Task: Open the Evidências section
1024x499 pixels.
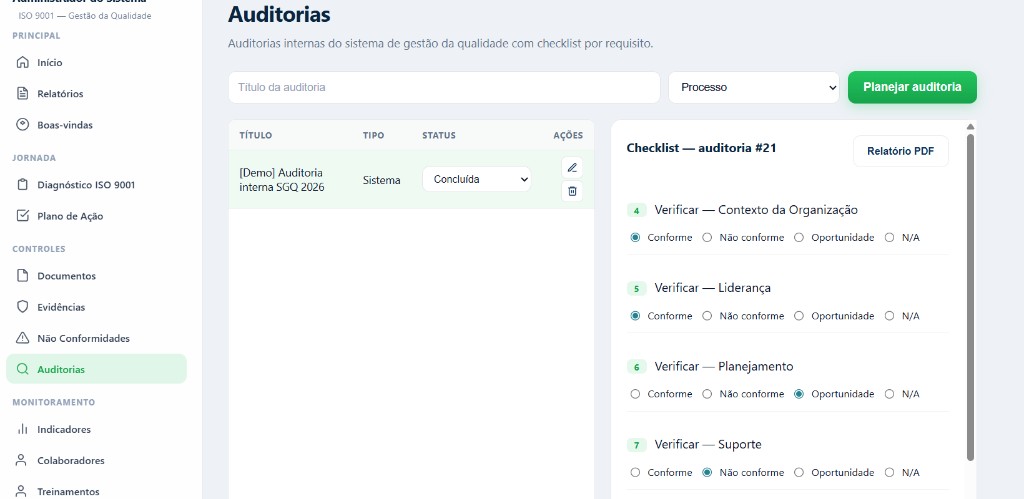Action: click(x=97, y=307)
